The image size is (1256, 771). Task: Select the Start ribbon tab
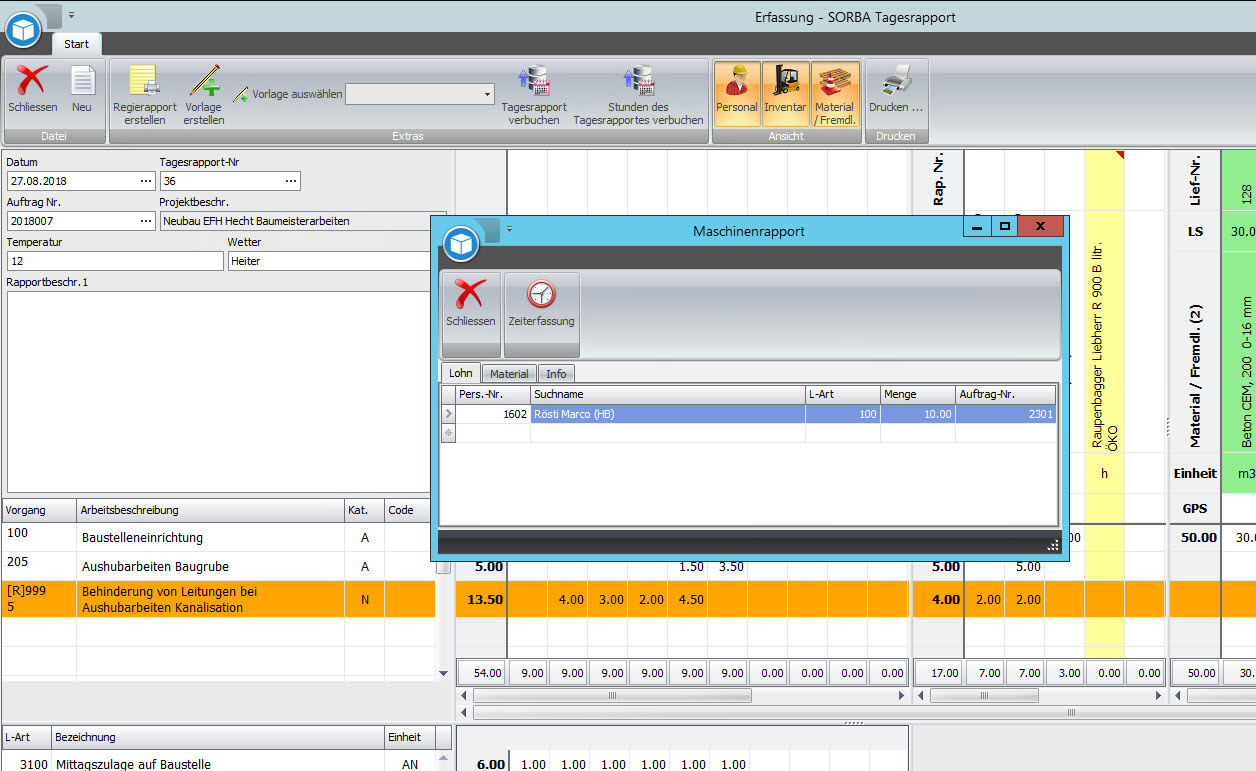(76, 44)
